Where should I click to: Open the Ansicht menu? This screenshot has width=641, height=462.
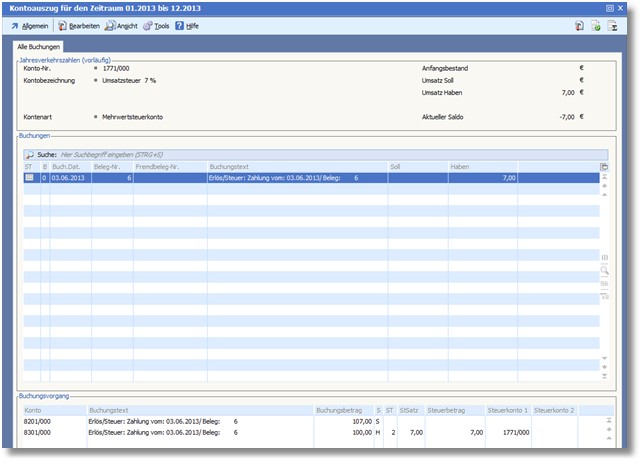[x=126, y=25]
